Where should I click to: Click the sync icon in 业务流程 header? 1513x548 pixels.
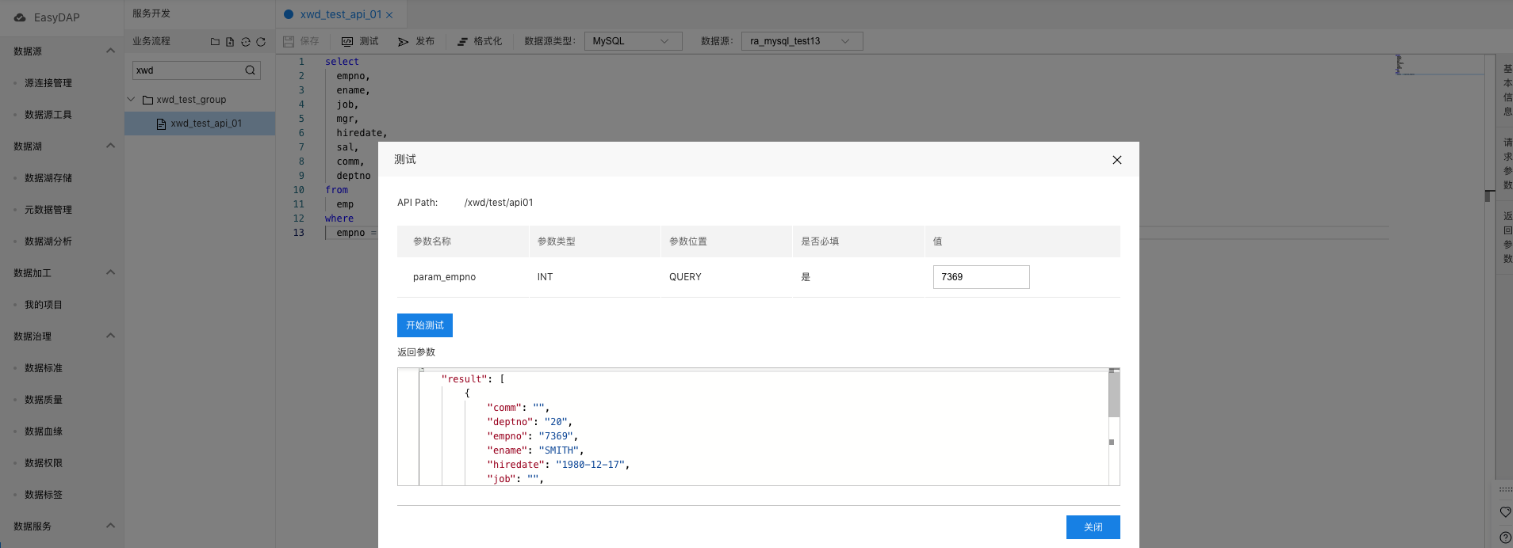pyautogui.click(x=245, y=42)
